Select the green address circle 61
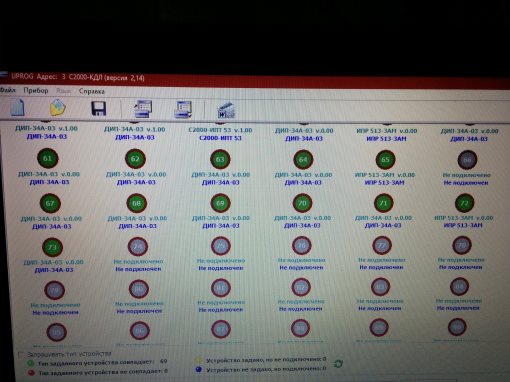The width and height of the screenshot is (510, 382). 47,158
